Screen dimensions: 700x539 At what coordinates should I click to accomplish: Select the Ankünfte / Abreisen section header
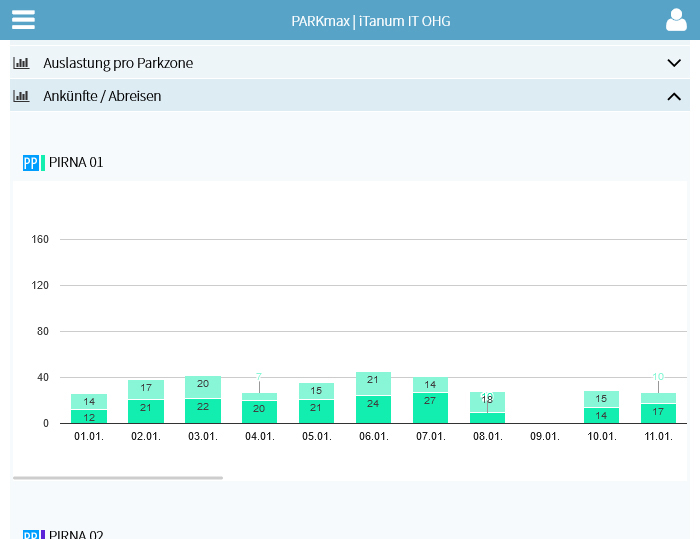coord(102,96)
